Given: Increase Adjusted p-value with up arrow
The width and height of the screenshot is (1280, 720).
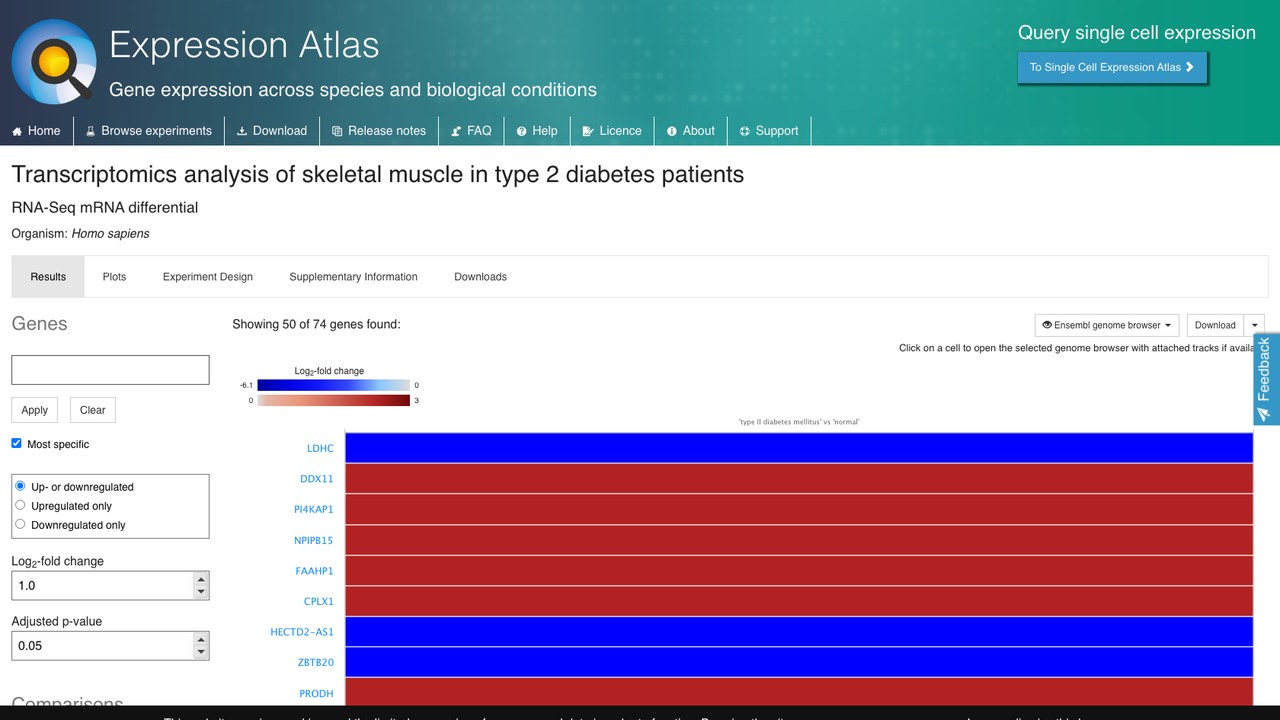Looking at the screenshot, I should (201, 639).
